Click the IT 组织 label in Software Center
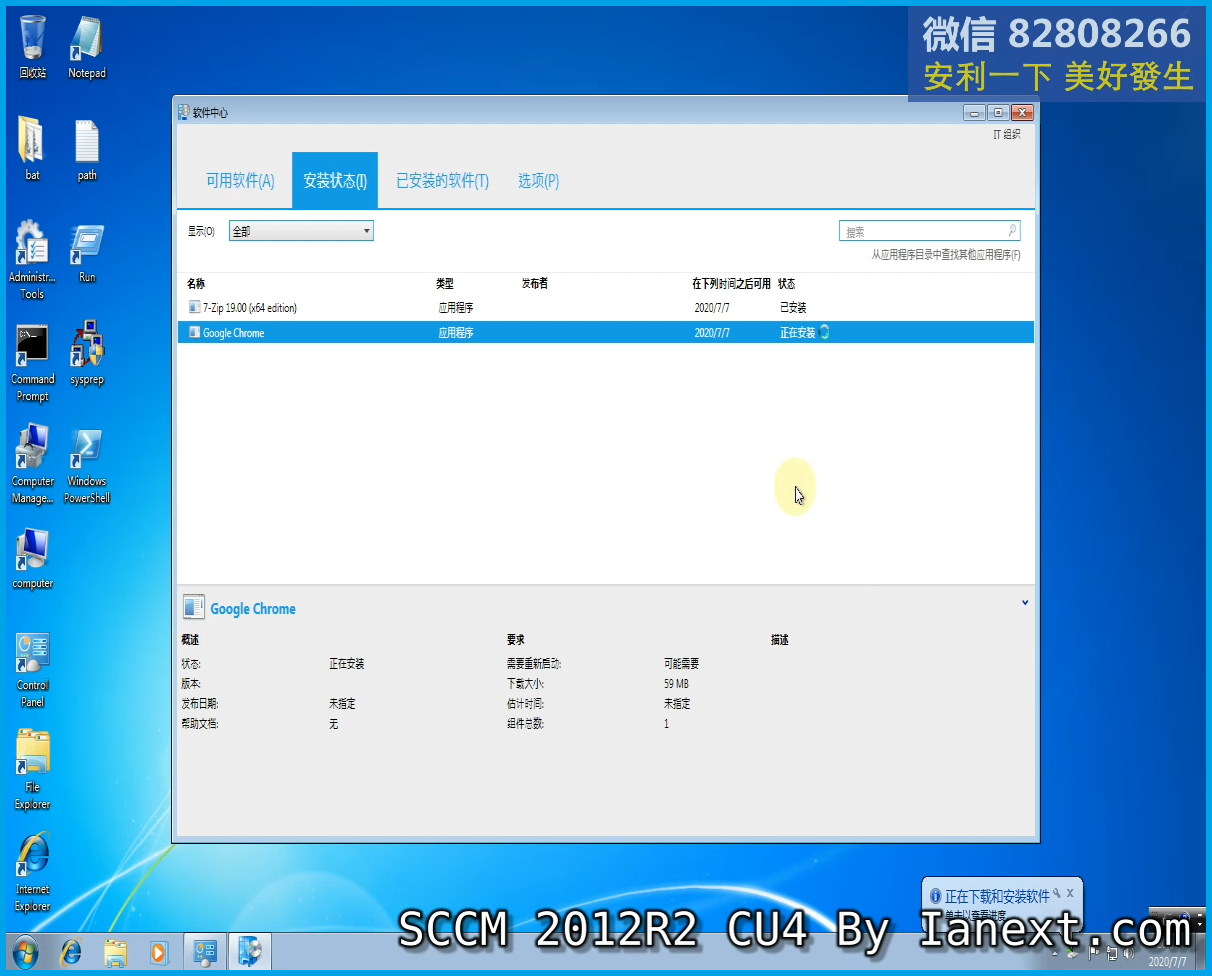Screen dimensions: 1212x976 pyautogui.click(x=1007, y=135)
